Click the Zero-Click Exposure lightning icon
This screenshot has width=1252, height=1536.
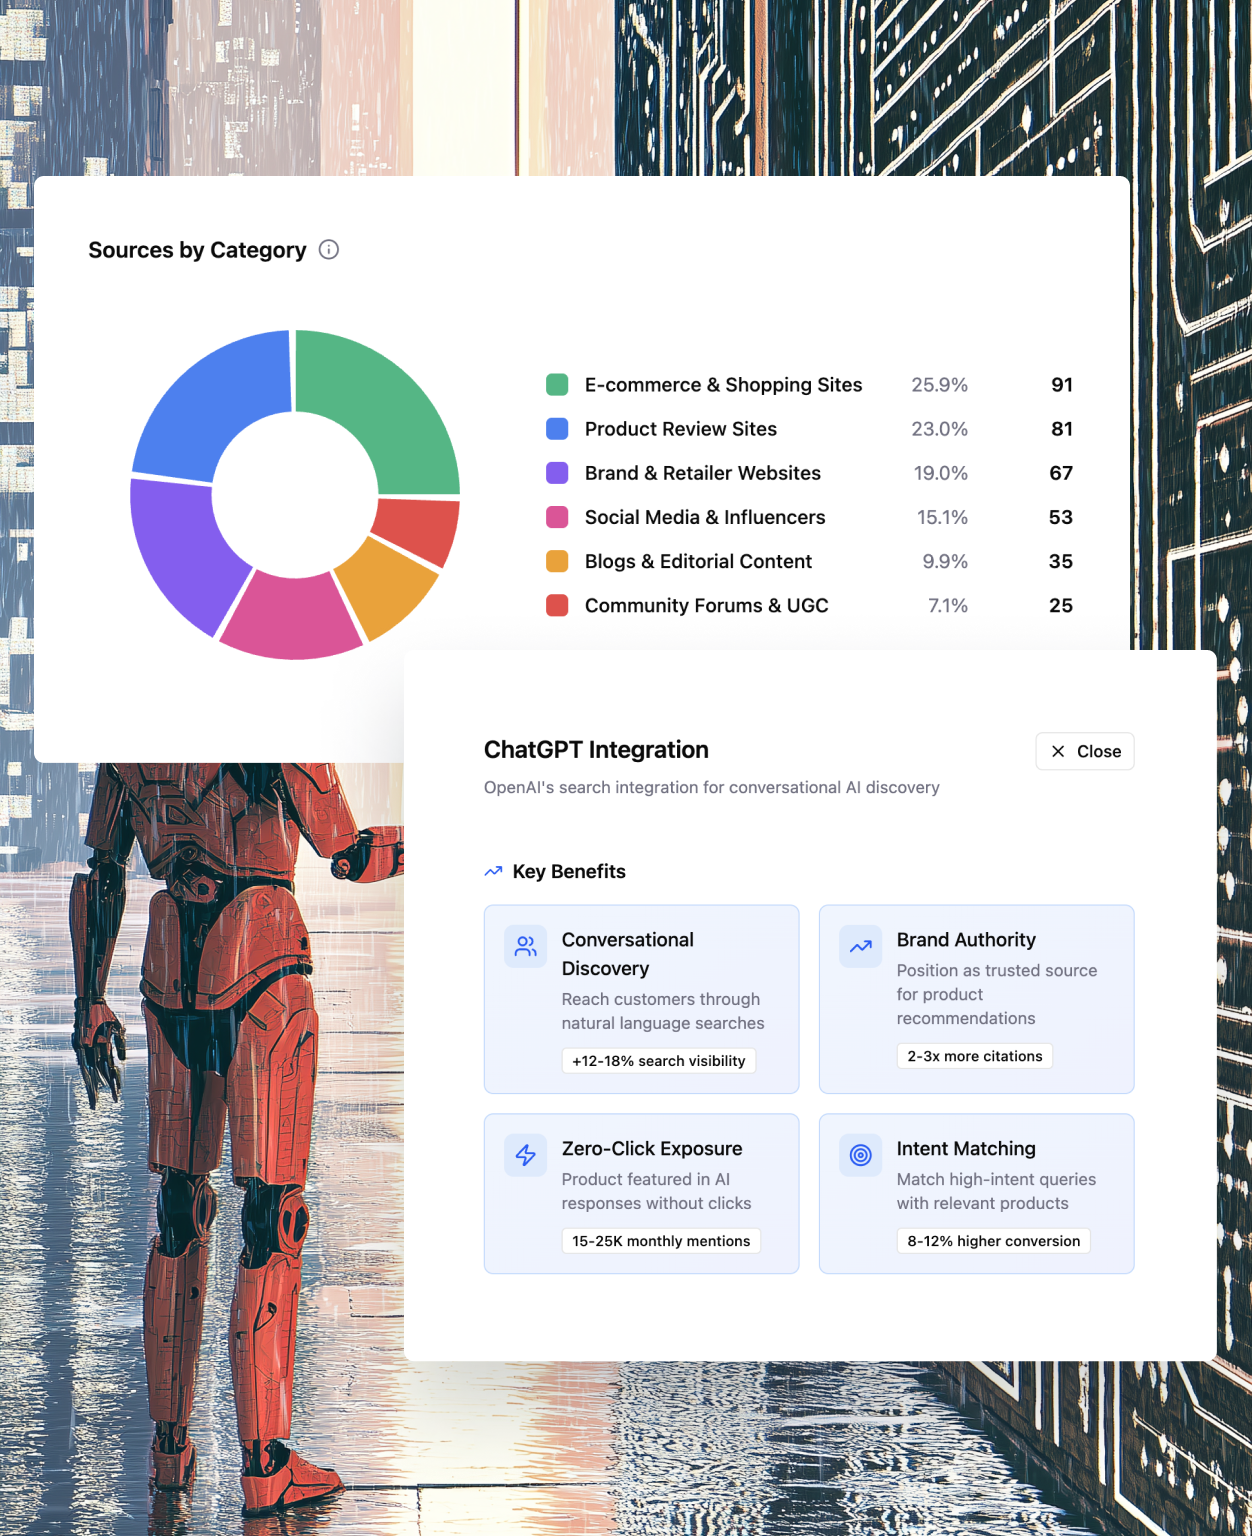pos(525,1155)
